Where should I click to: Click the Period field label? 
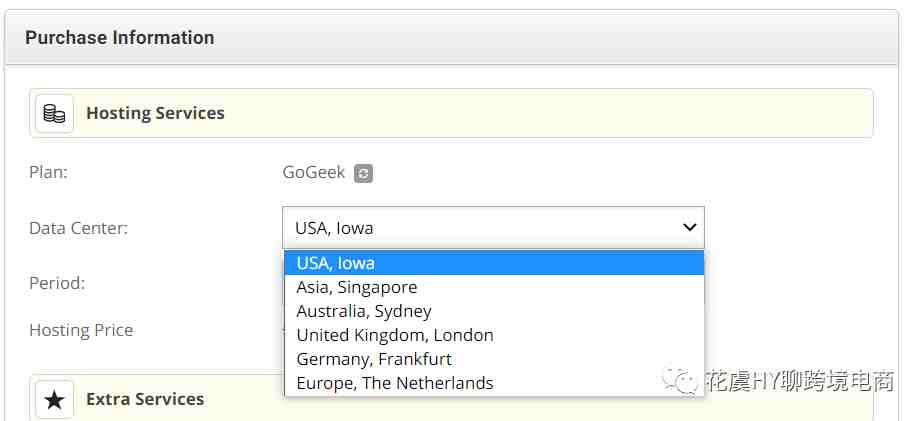57,283
